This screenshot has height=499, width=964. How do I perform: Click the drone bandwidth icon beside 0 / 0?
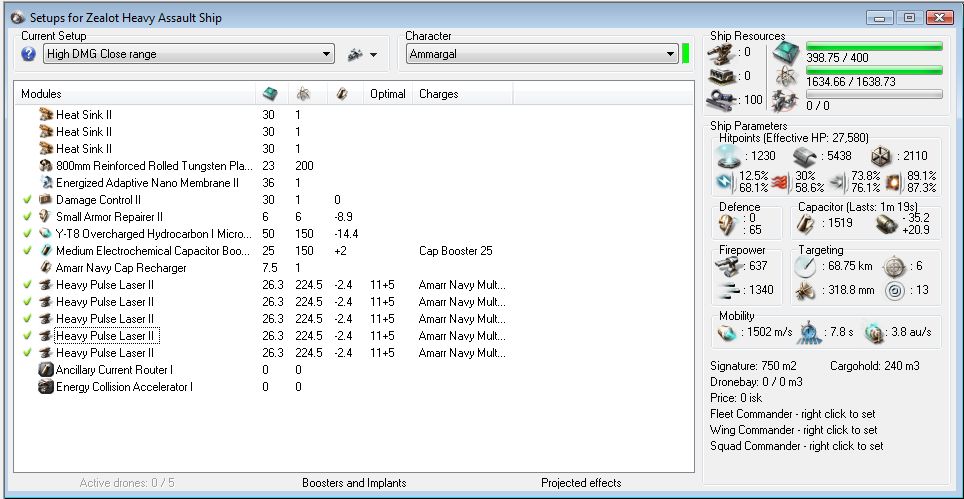tap(786, 100)
